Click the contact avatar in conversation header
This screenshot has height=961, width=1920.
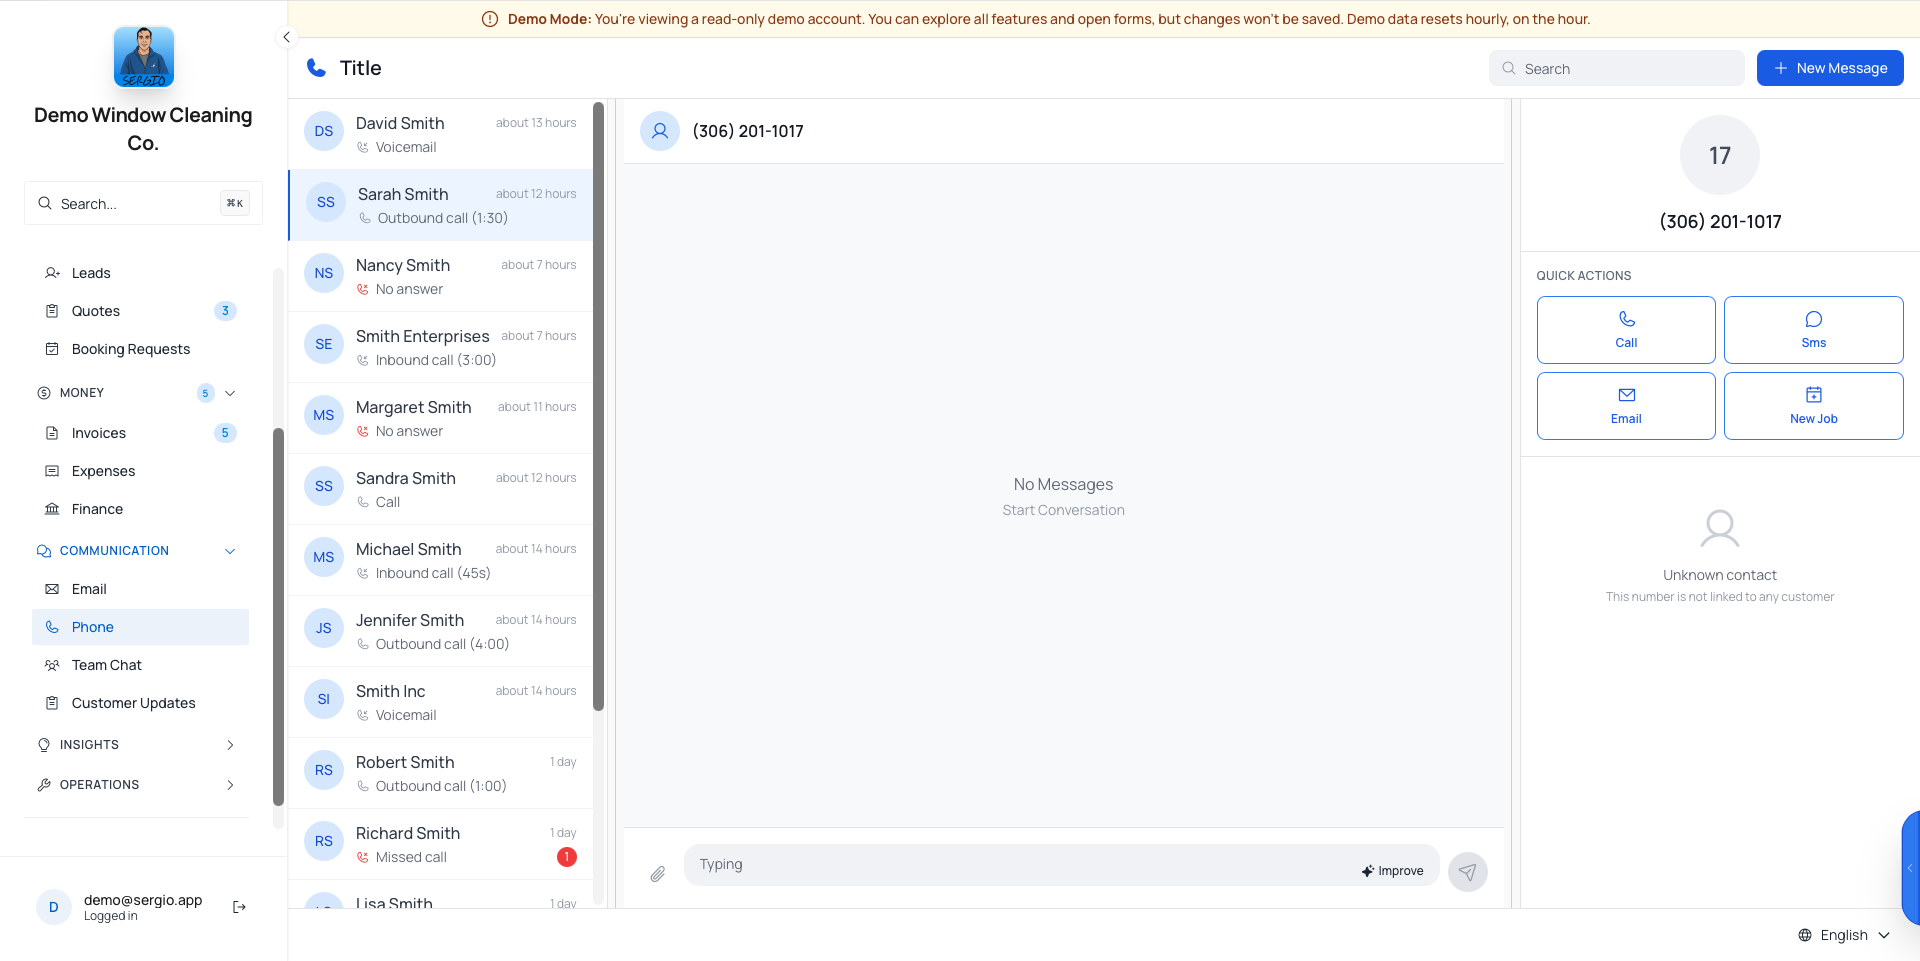coord(660,131)
